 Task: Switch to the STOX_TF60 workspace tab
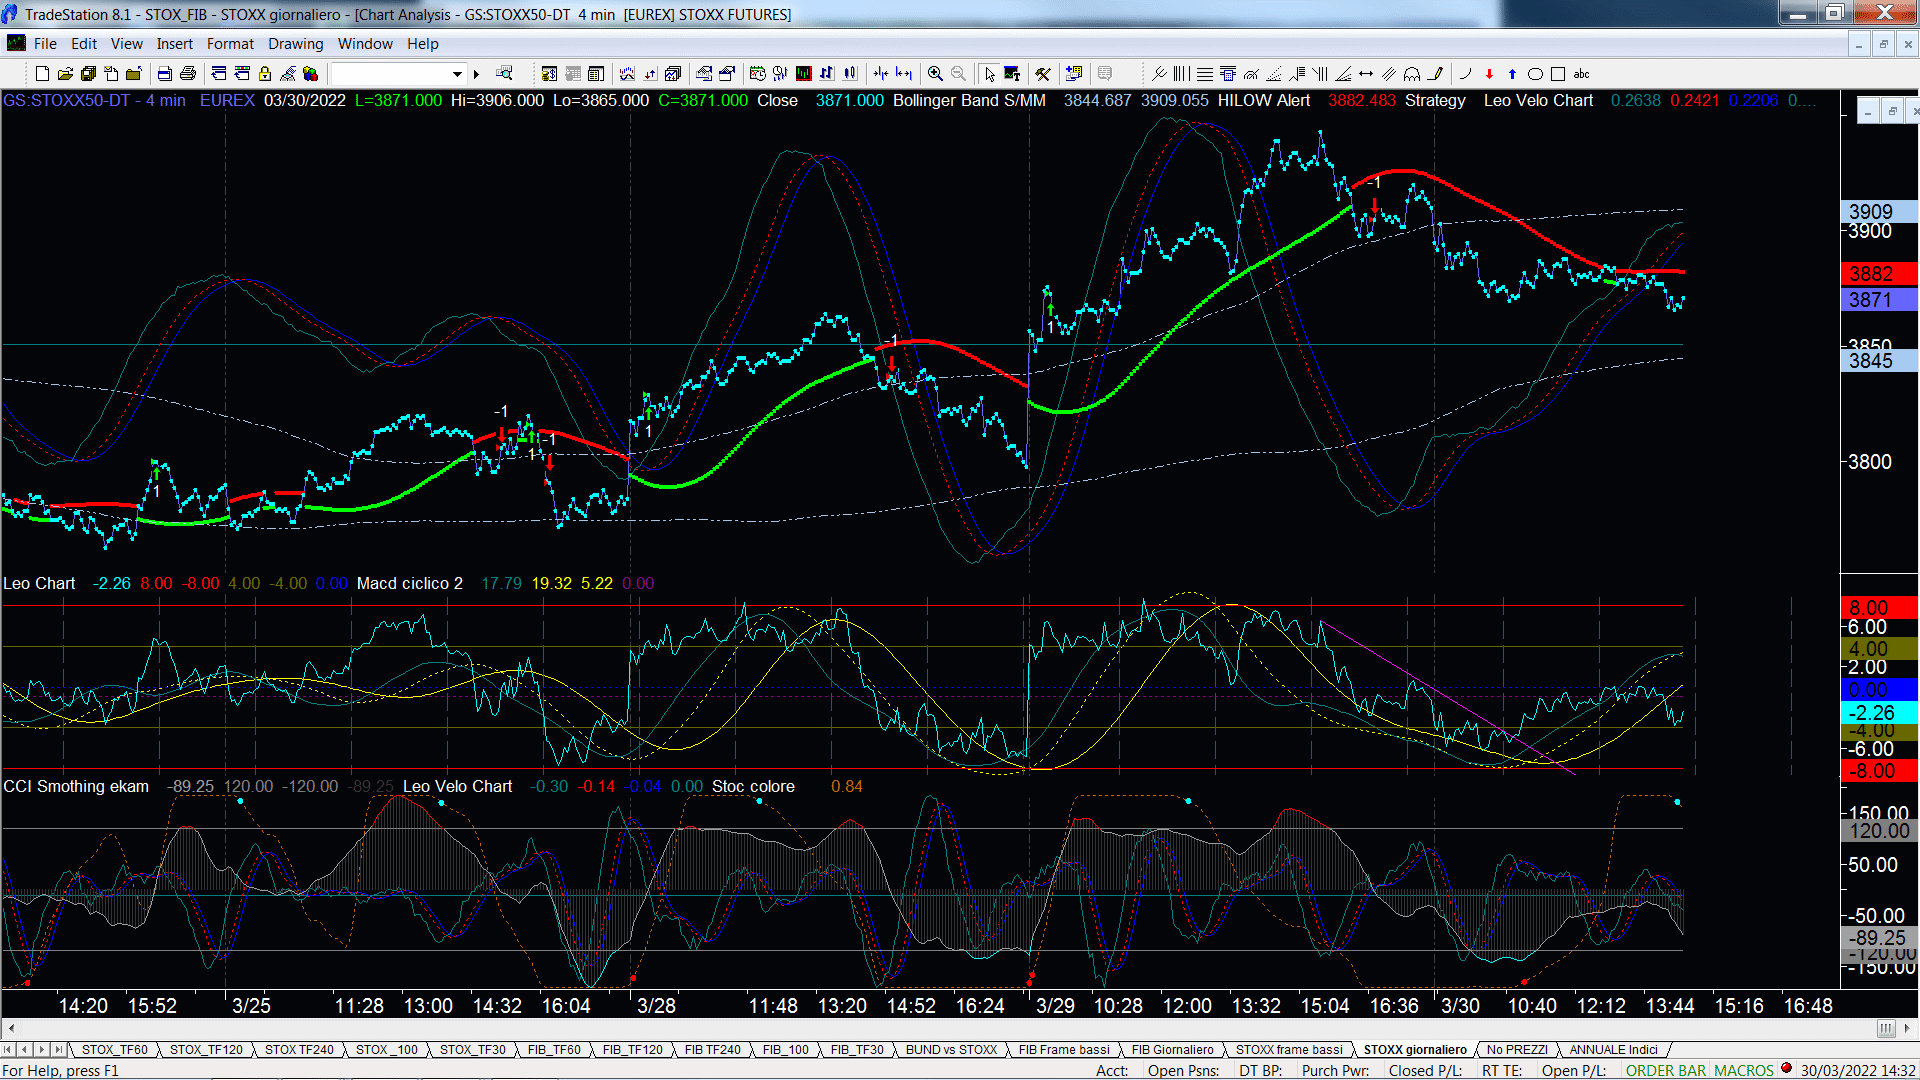(115, 1050)
